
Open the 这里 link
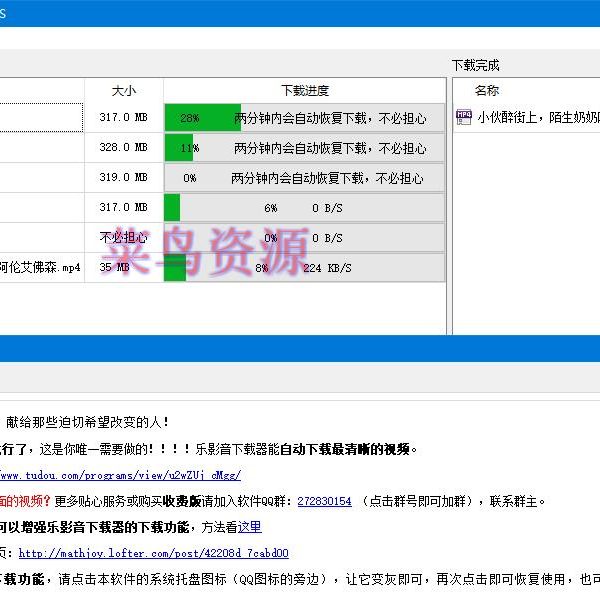tap(249, 527)
